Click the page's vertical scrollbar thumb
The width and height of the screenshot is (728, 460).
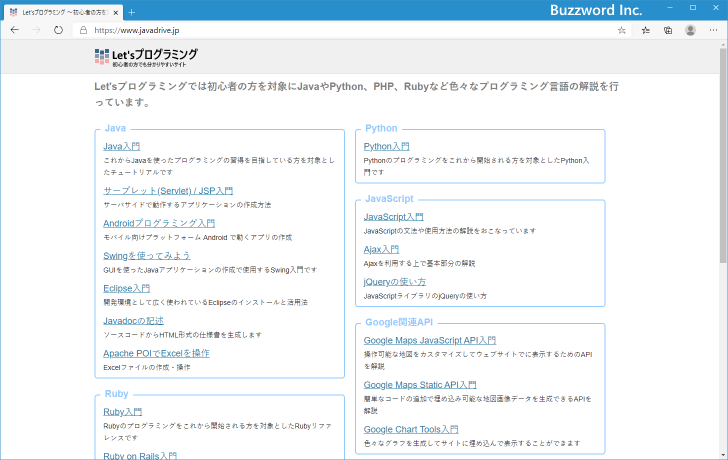(x=723, y=155)
